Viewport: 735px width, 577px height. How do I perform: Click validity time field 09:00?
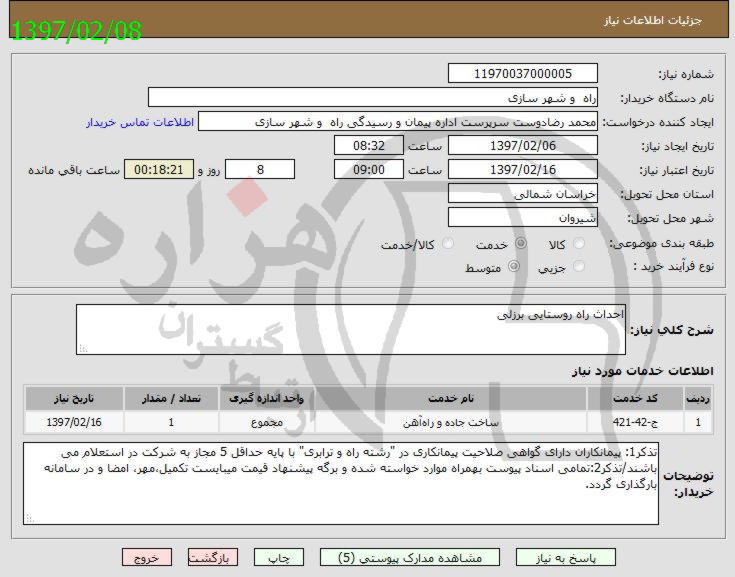pos(368,169)
